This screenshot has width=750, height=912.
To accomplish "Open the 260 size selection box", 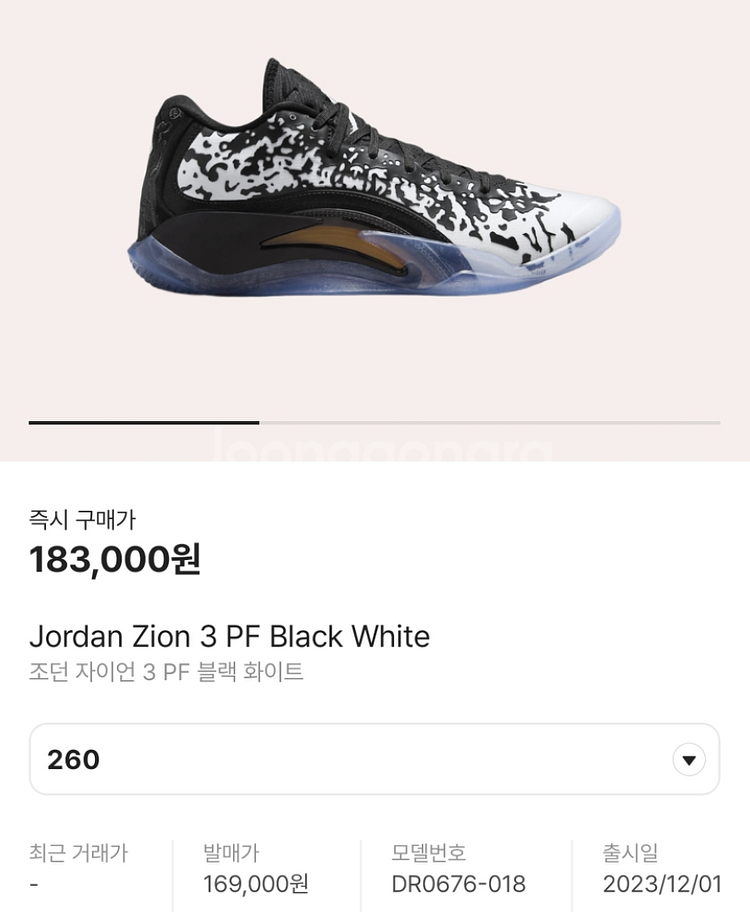I will (360, 760).
